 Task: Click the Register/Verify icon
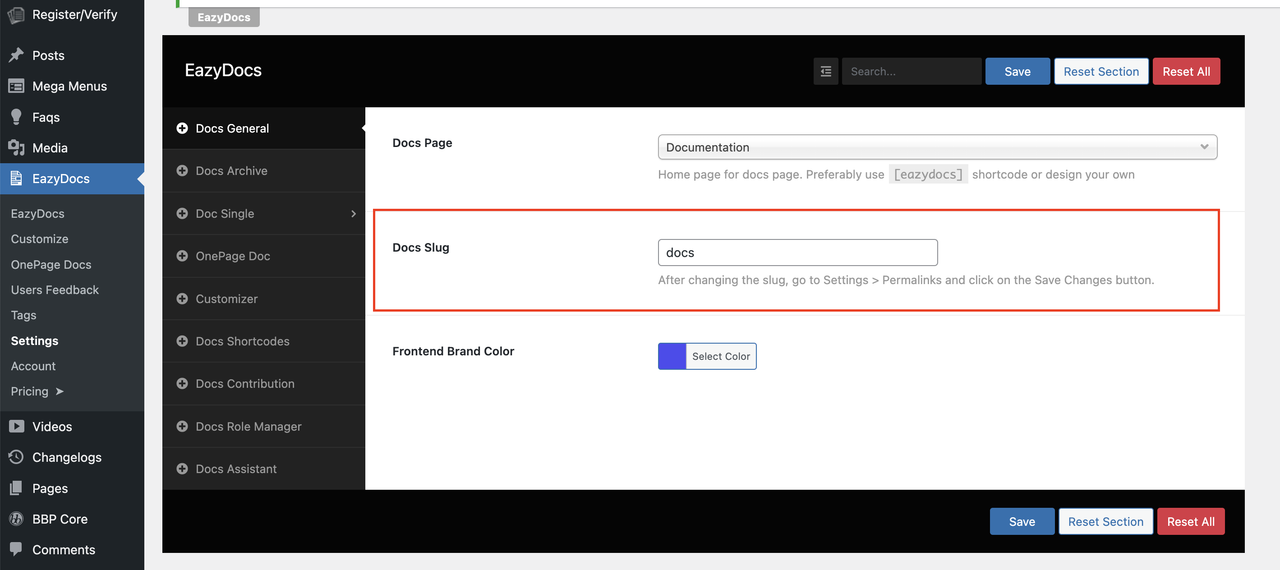[16, 15]
